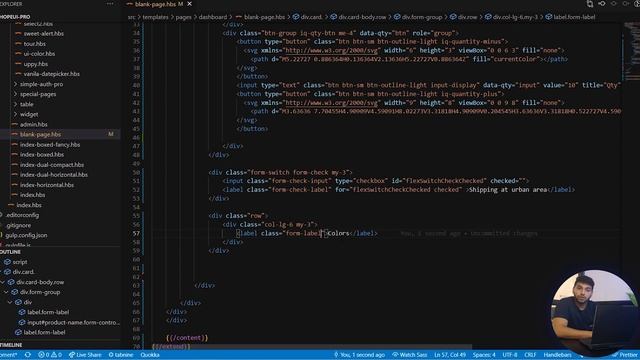Viewport: 640px width, 360px height.
Task: Expand the table folder
Action: click(x=16, y=104)
